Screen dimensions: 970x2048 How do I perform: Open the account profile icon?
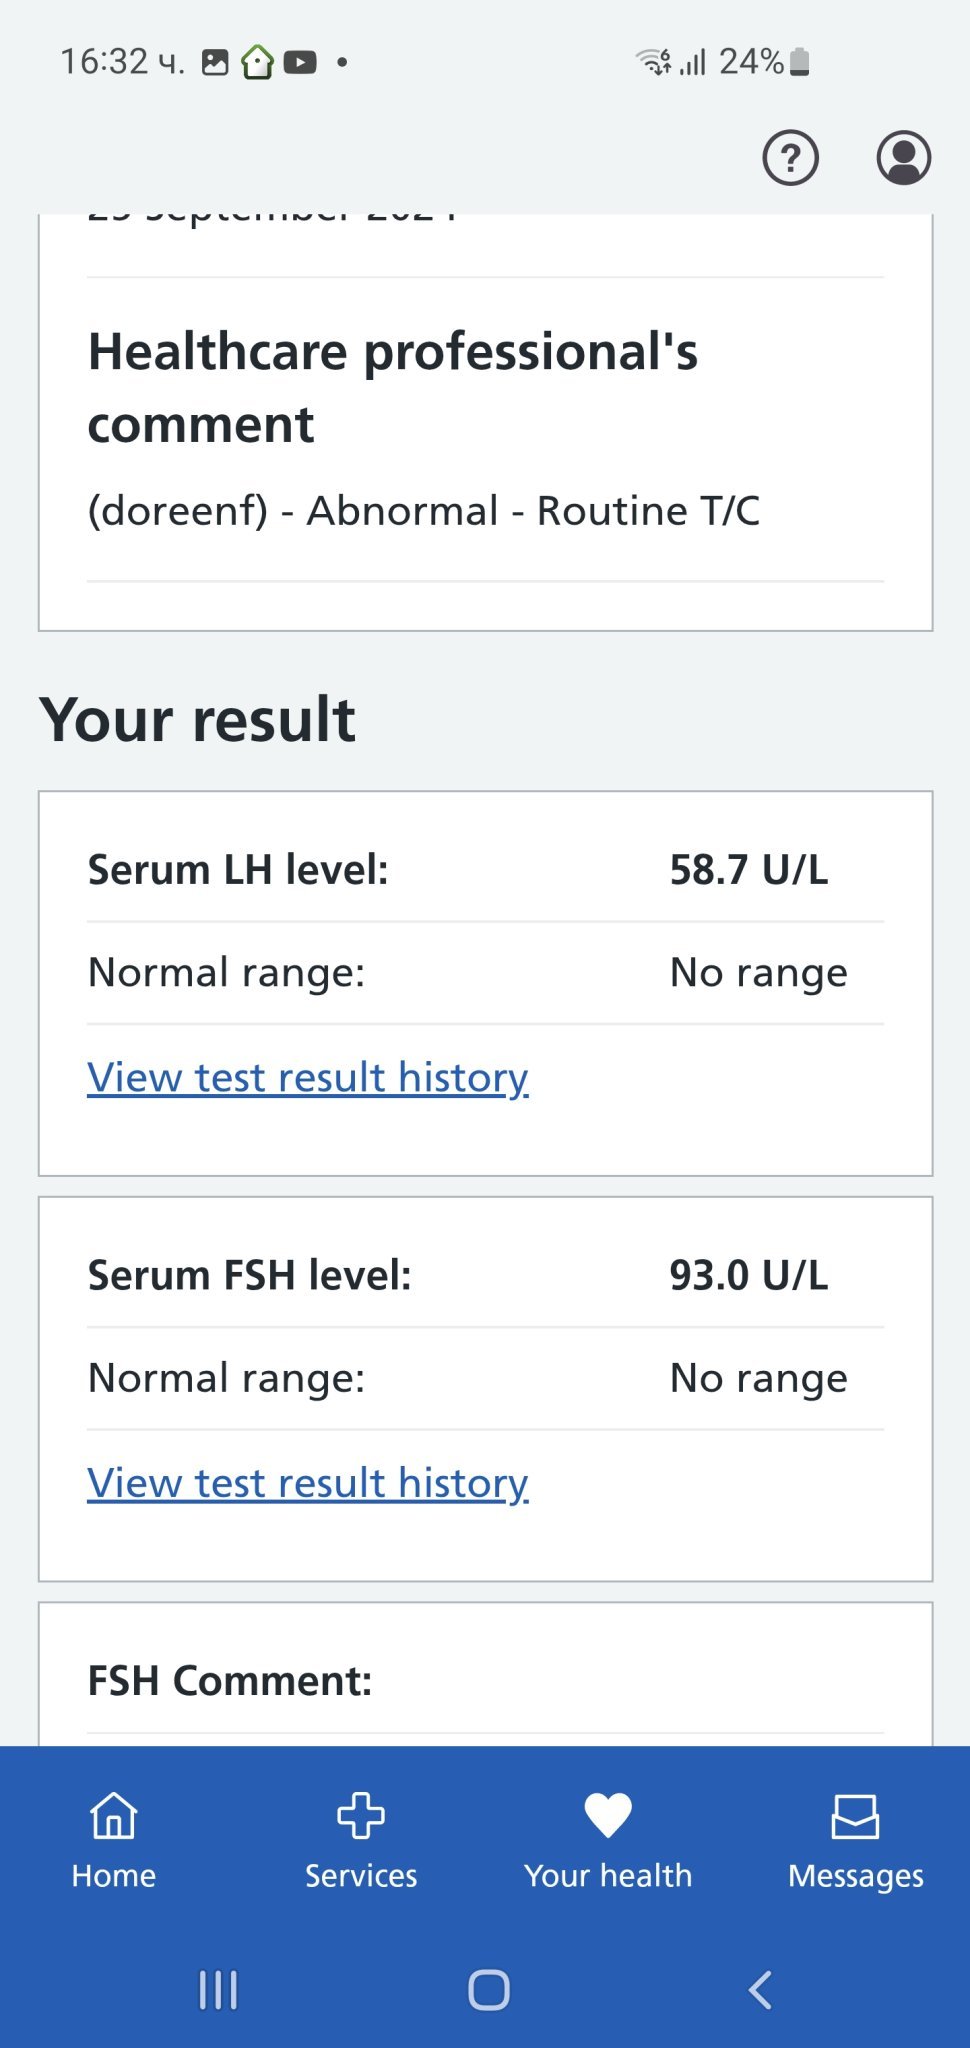tap(903, 158)
